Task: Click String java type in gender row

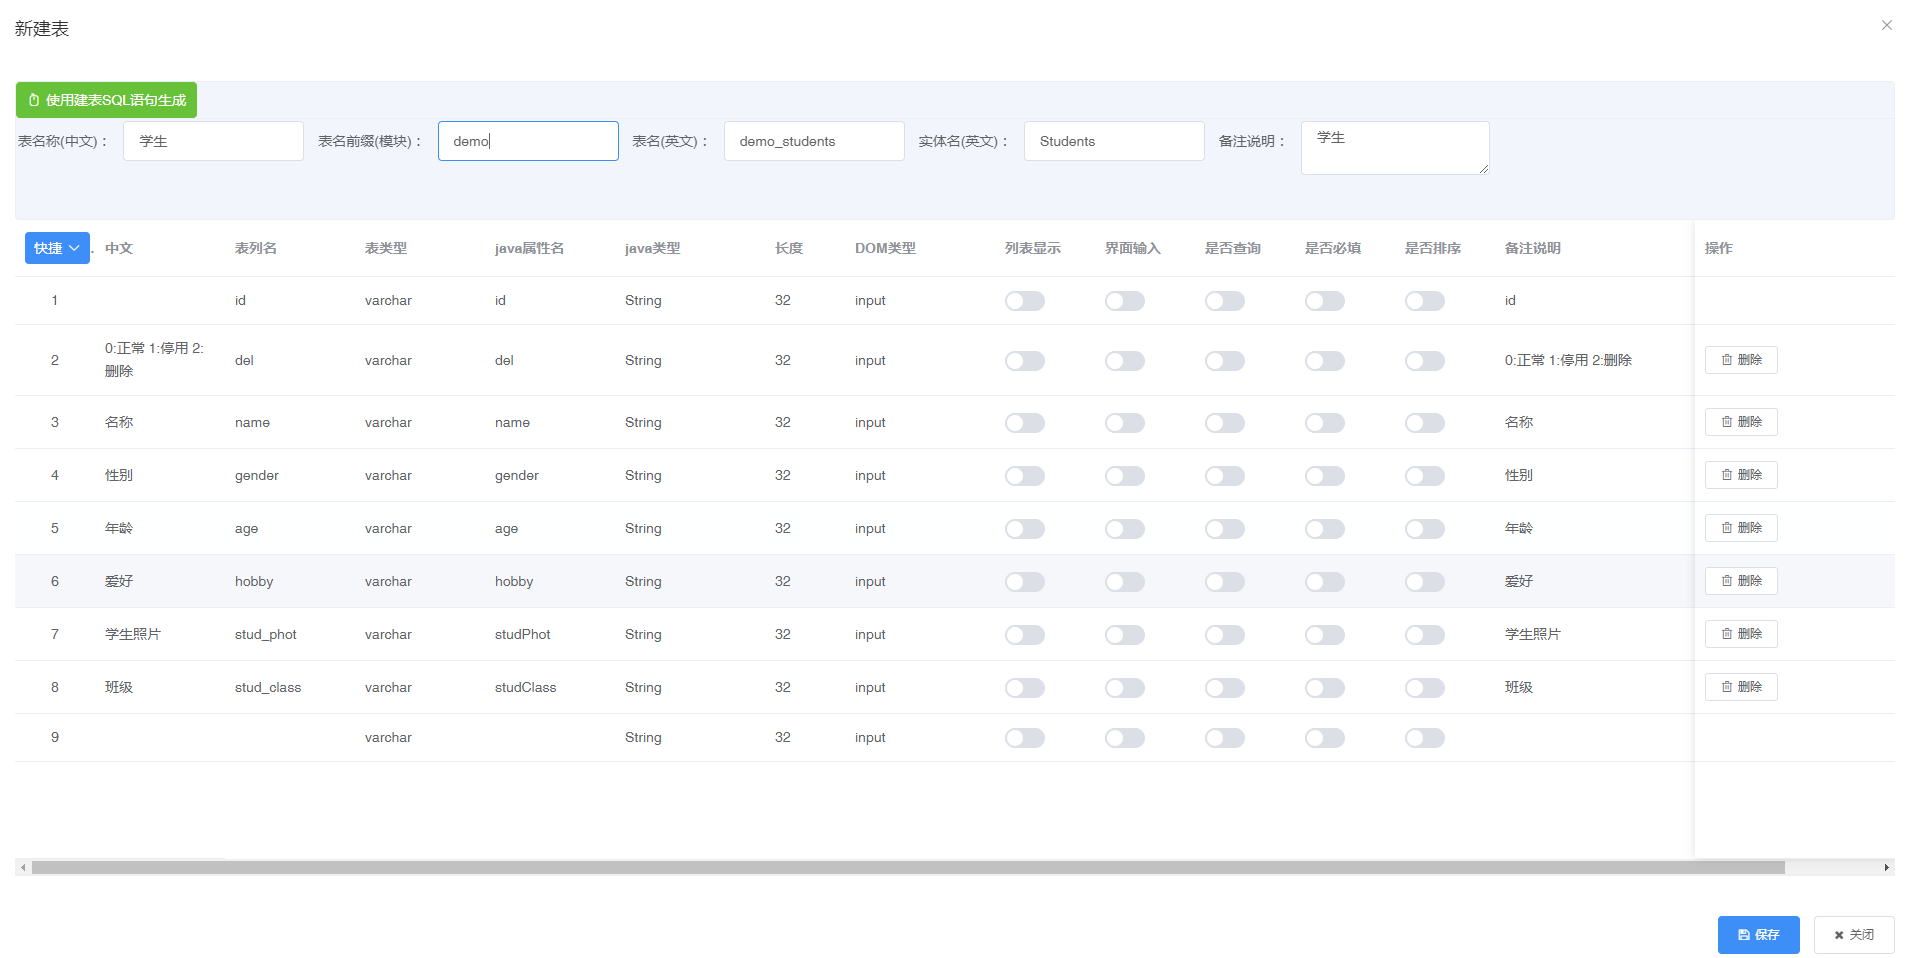Action: 643,475
